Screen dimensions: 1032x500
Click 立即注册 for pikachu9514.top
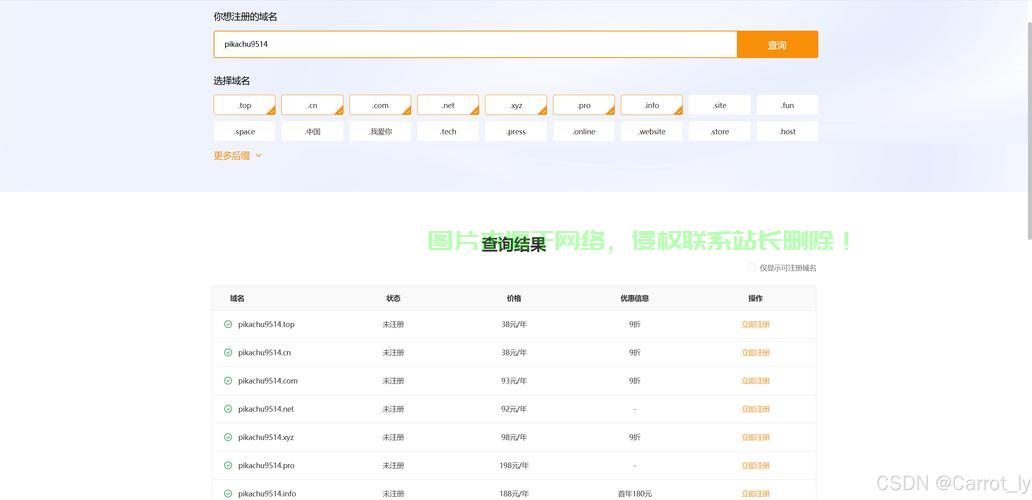click(x=755, y=324)
